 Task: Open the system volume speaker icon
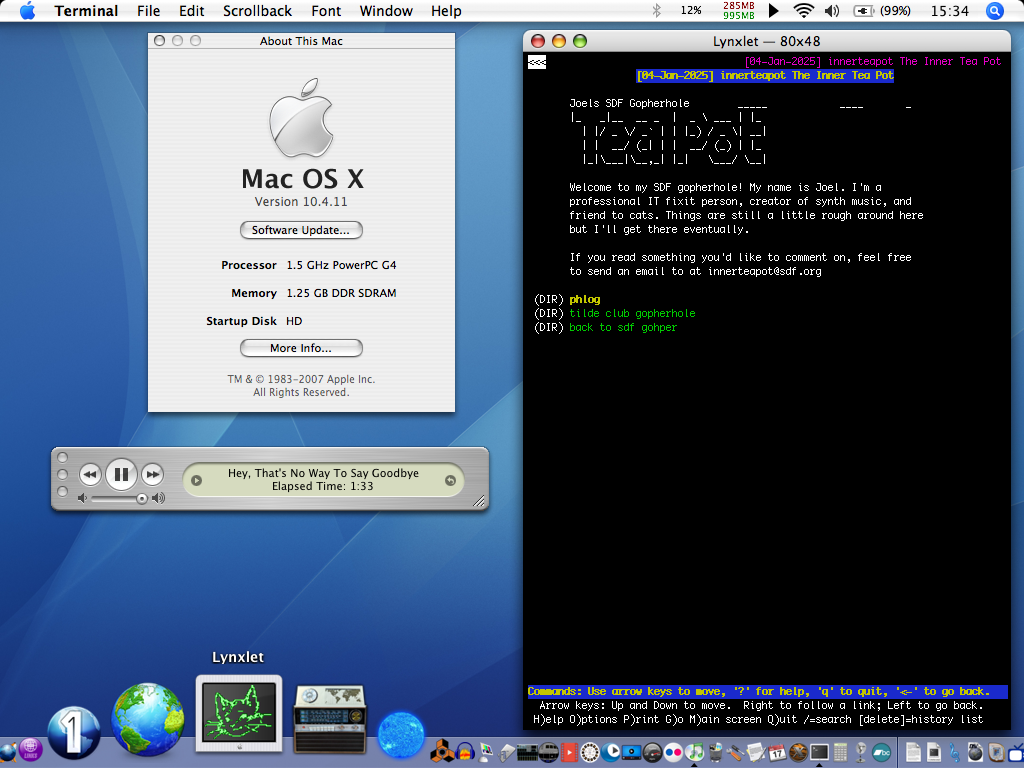coord(831,11)
